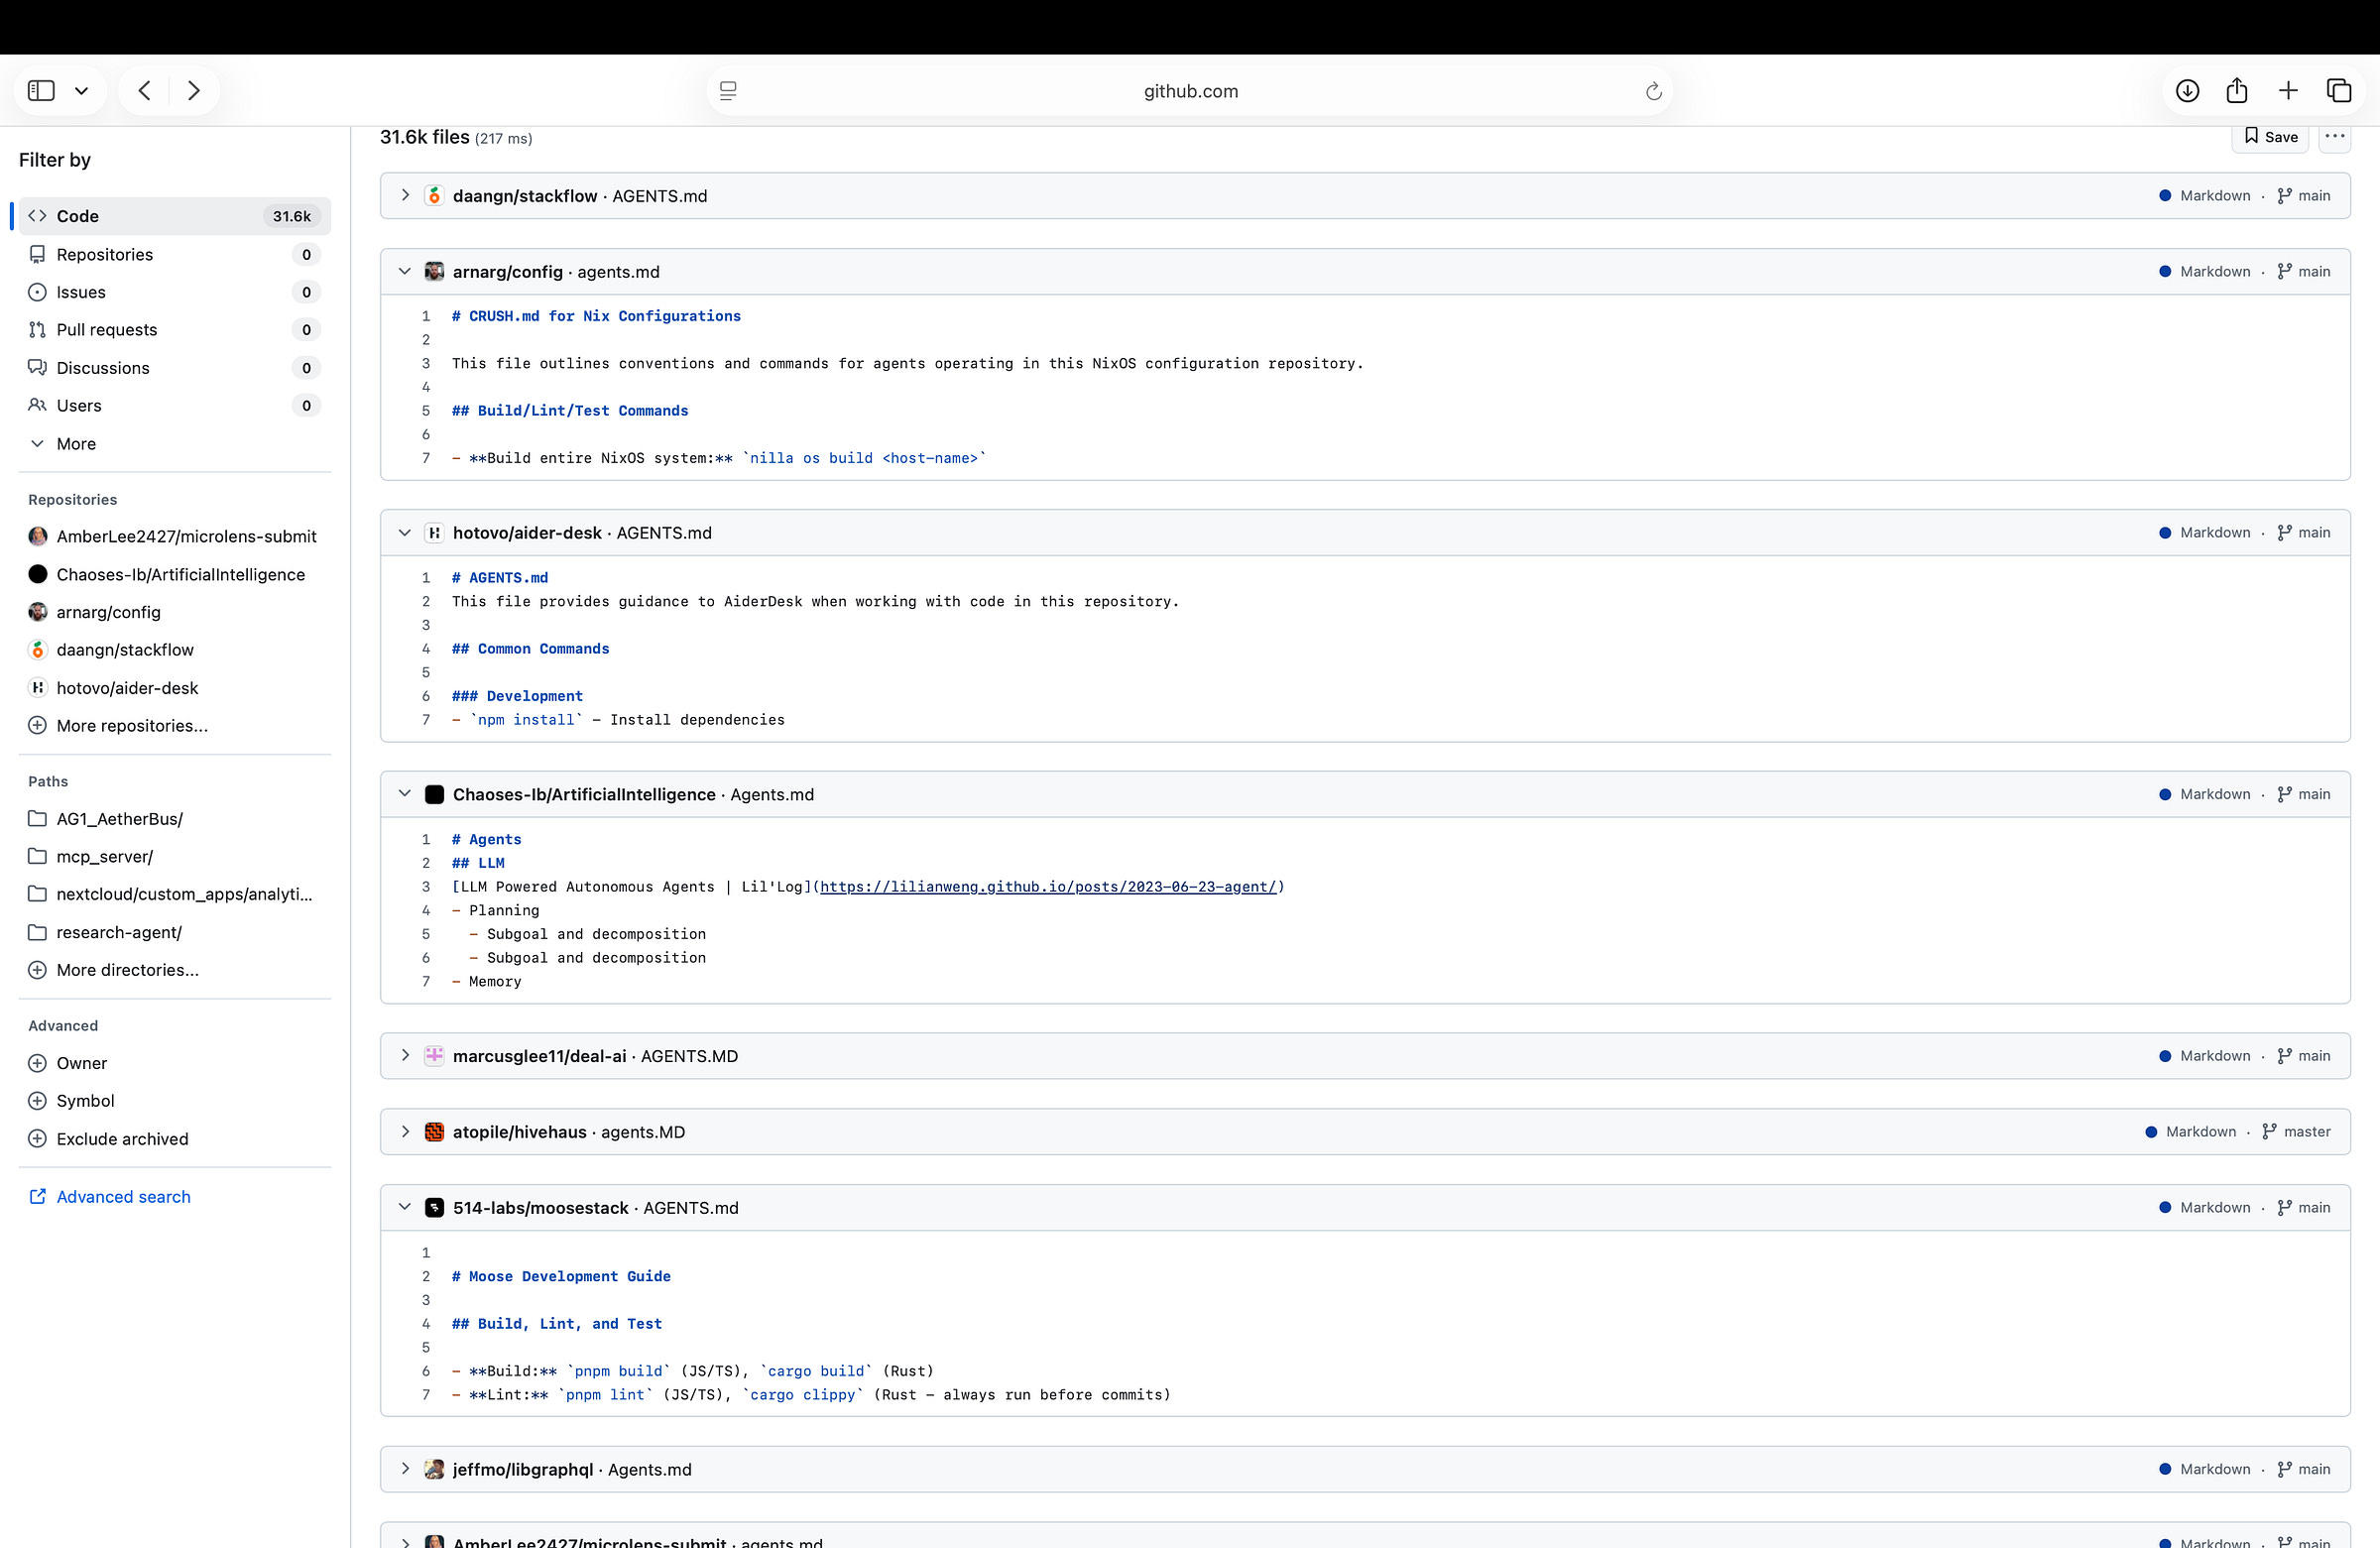The height and width of the screenshot is (1548, 2380).
Task: Expand the daangn/stackflow AGENTS.md result
Action: click(405, 196)
